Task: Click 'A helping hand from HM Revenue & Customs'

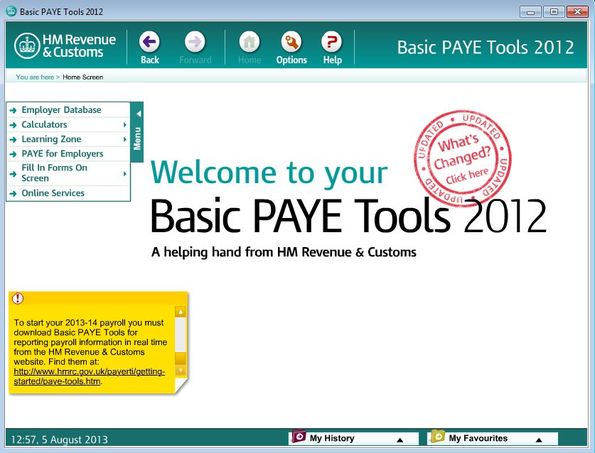Action: (x=283, y=252)
